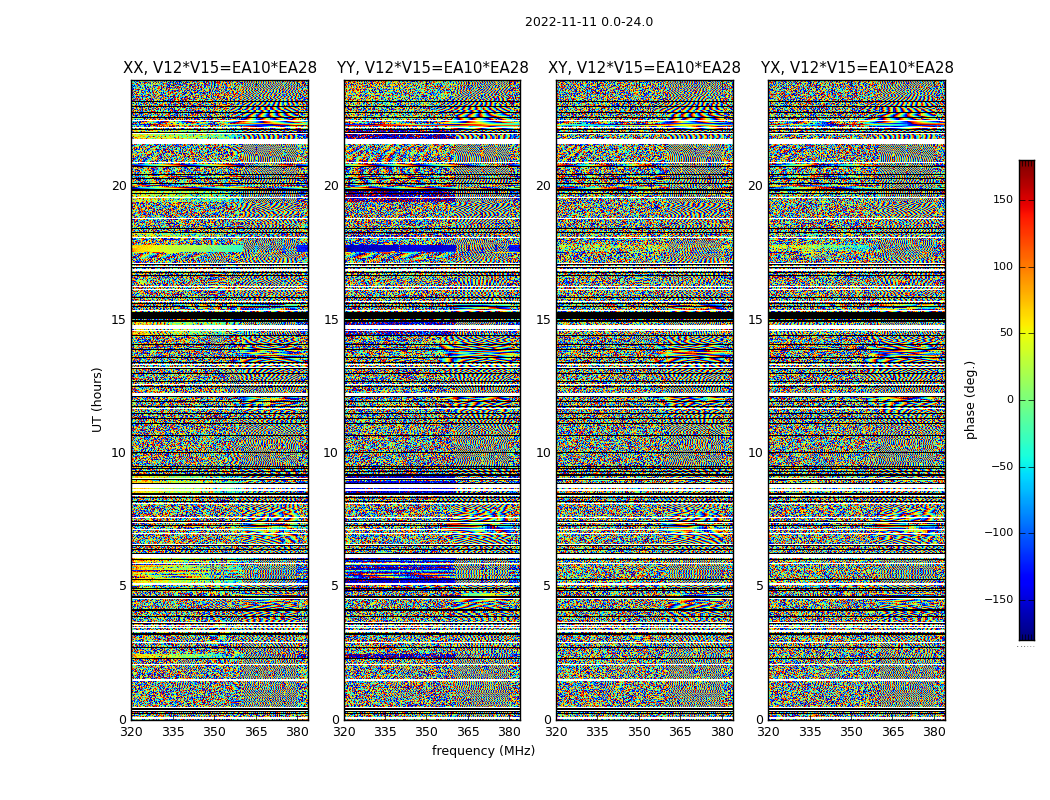
Task: Click the 5 hour tick on XY plot
Action: click(x=547, y=586)
